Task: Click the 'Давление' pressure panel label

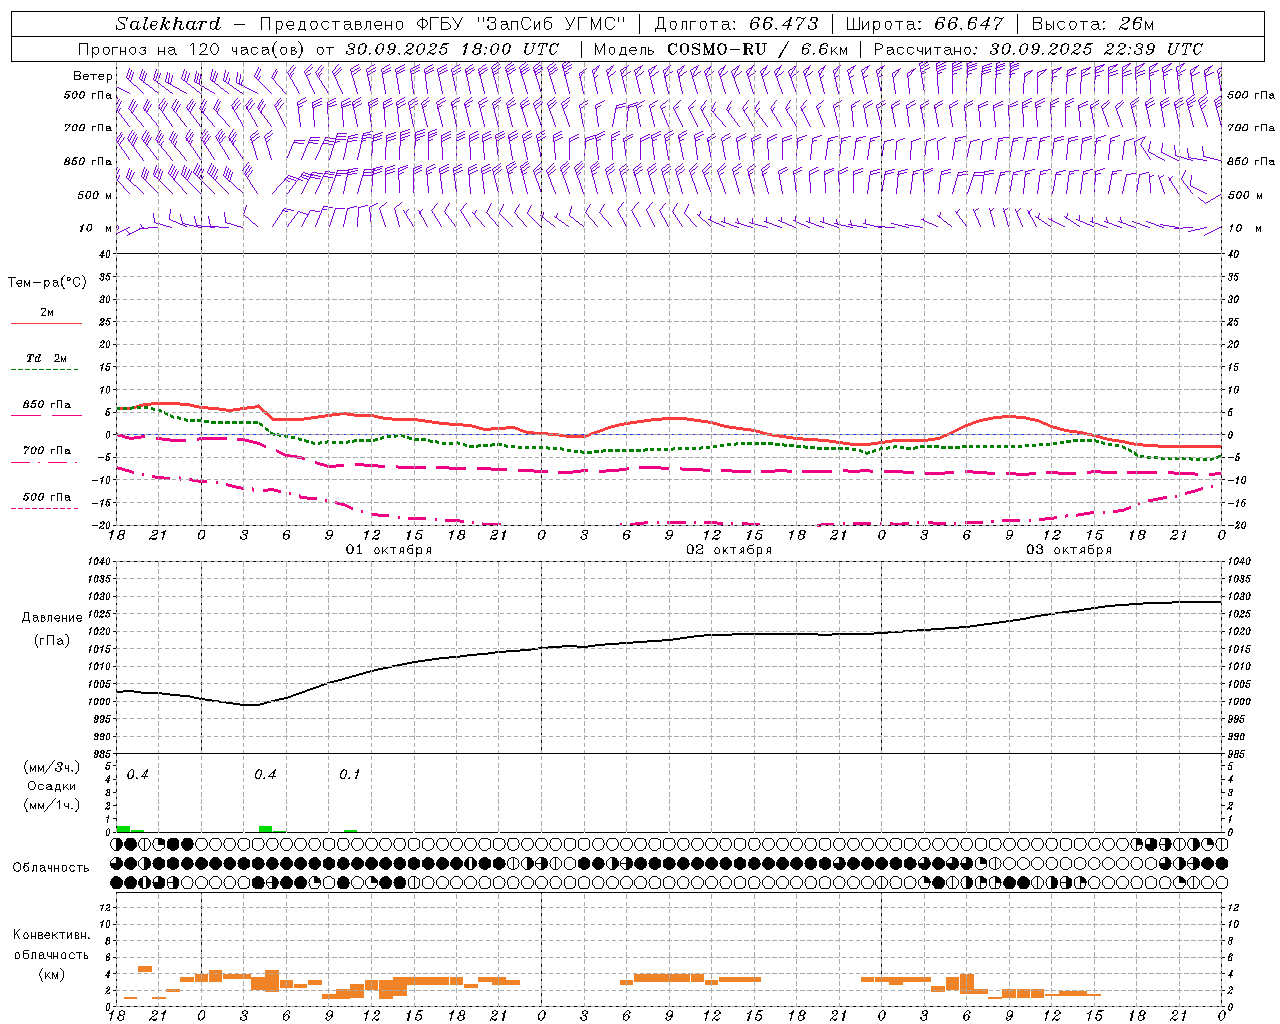Action: tap(52, 618)
